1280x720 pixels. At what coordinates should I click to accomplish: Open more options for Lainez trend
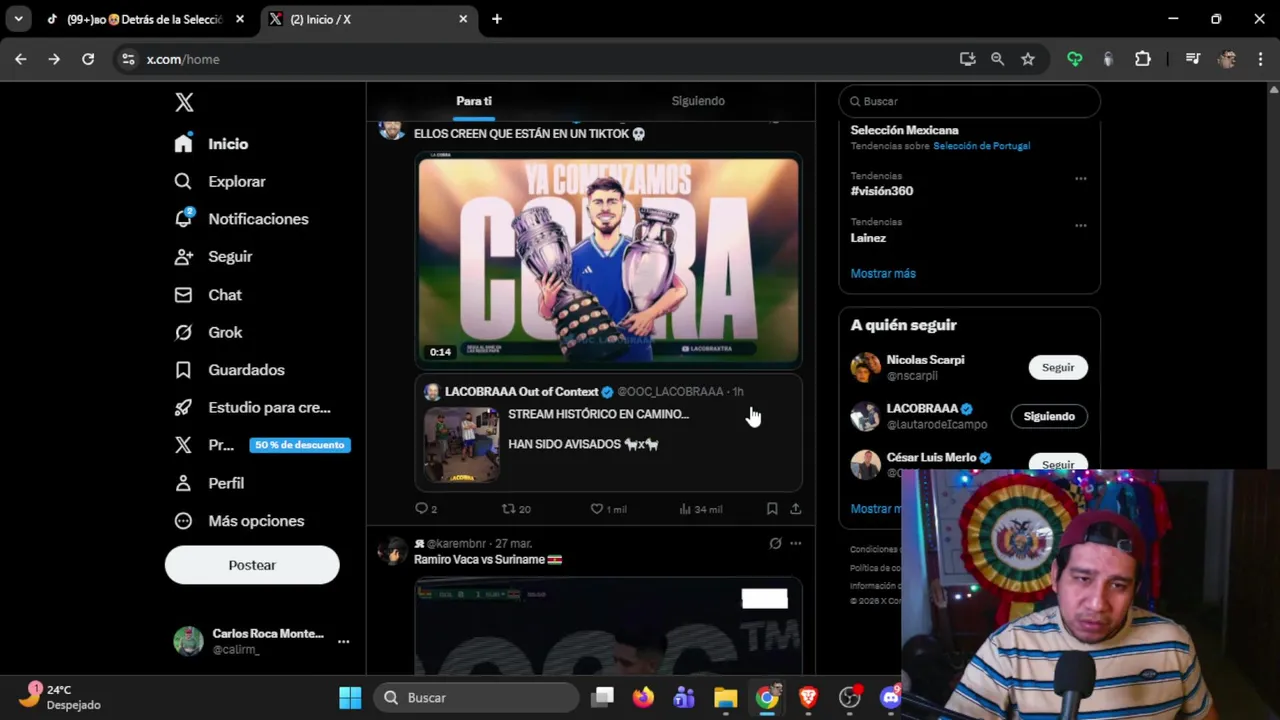tap(1081, 225)
